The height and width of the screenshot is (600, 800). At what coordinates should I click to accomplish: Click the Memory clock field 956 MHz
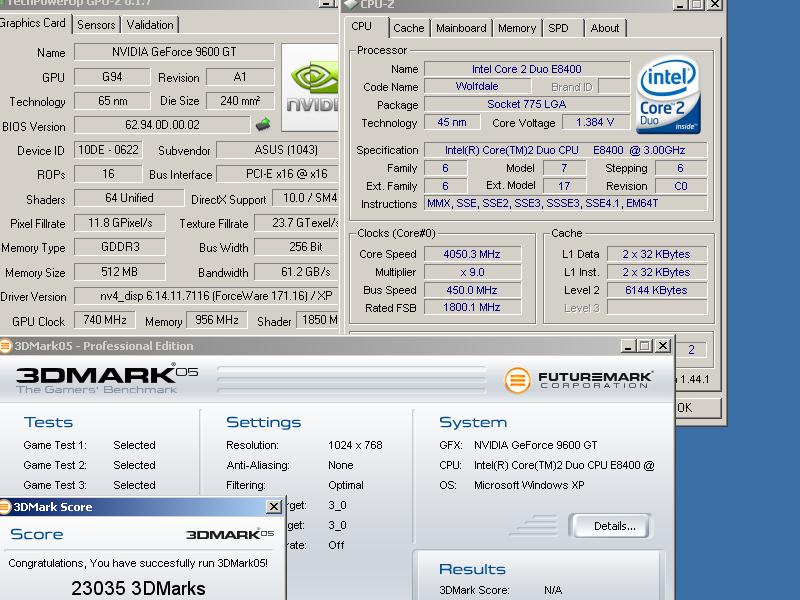[216, 320]
